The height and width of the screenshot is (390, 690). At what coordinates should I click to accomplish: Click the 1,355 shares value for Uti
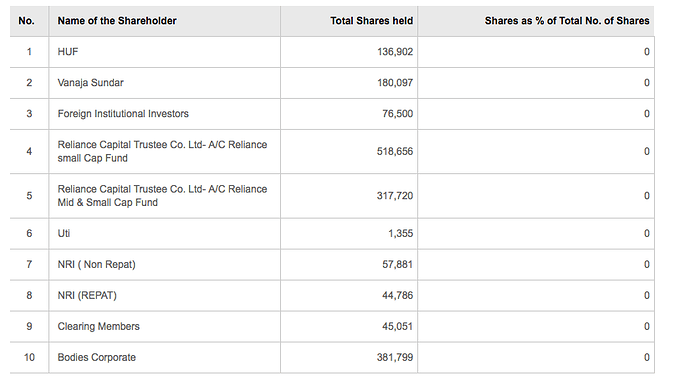pyautogui.click(x=400, y=233)
